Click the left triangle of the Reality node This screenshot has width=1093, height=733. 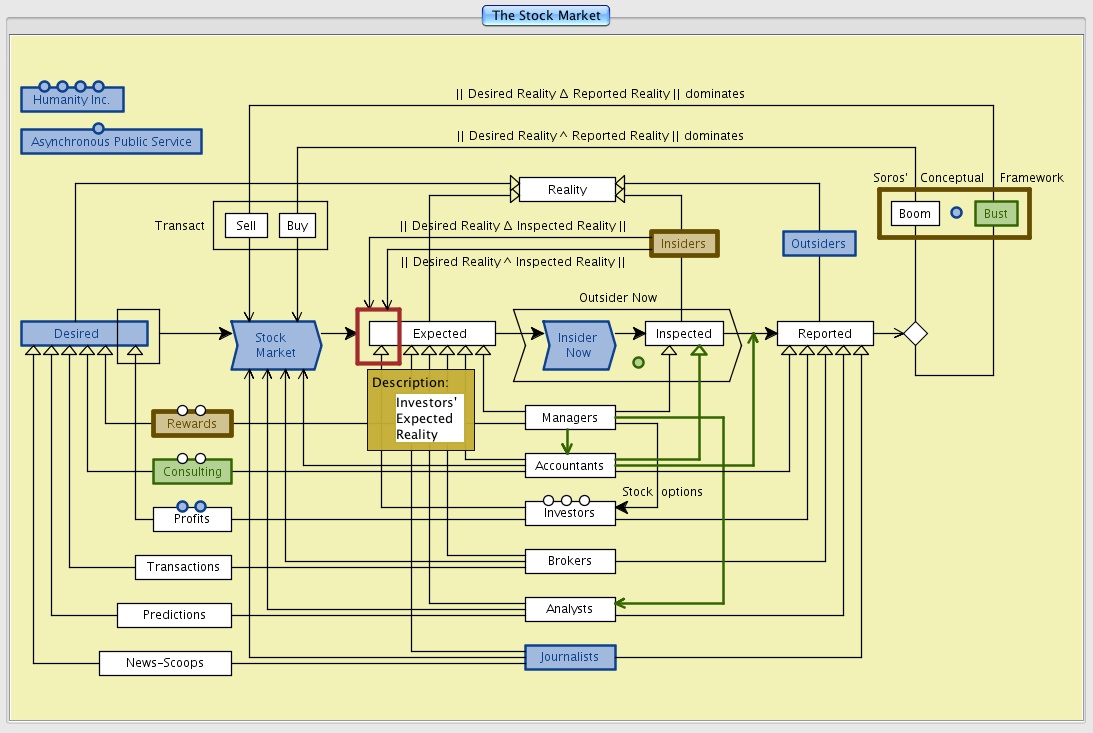515,189
